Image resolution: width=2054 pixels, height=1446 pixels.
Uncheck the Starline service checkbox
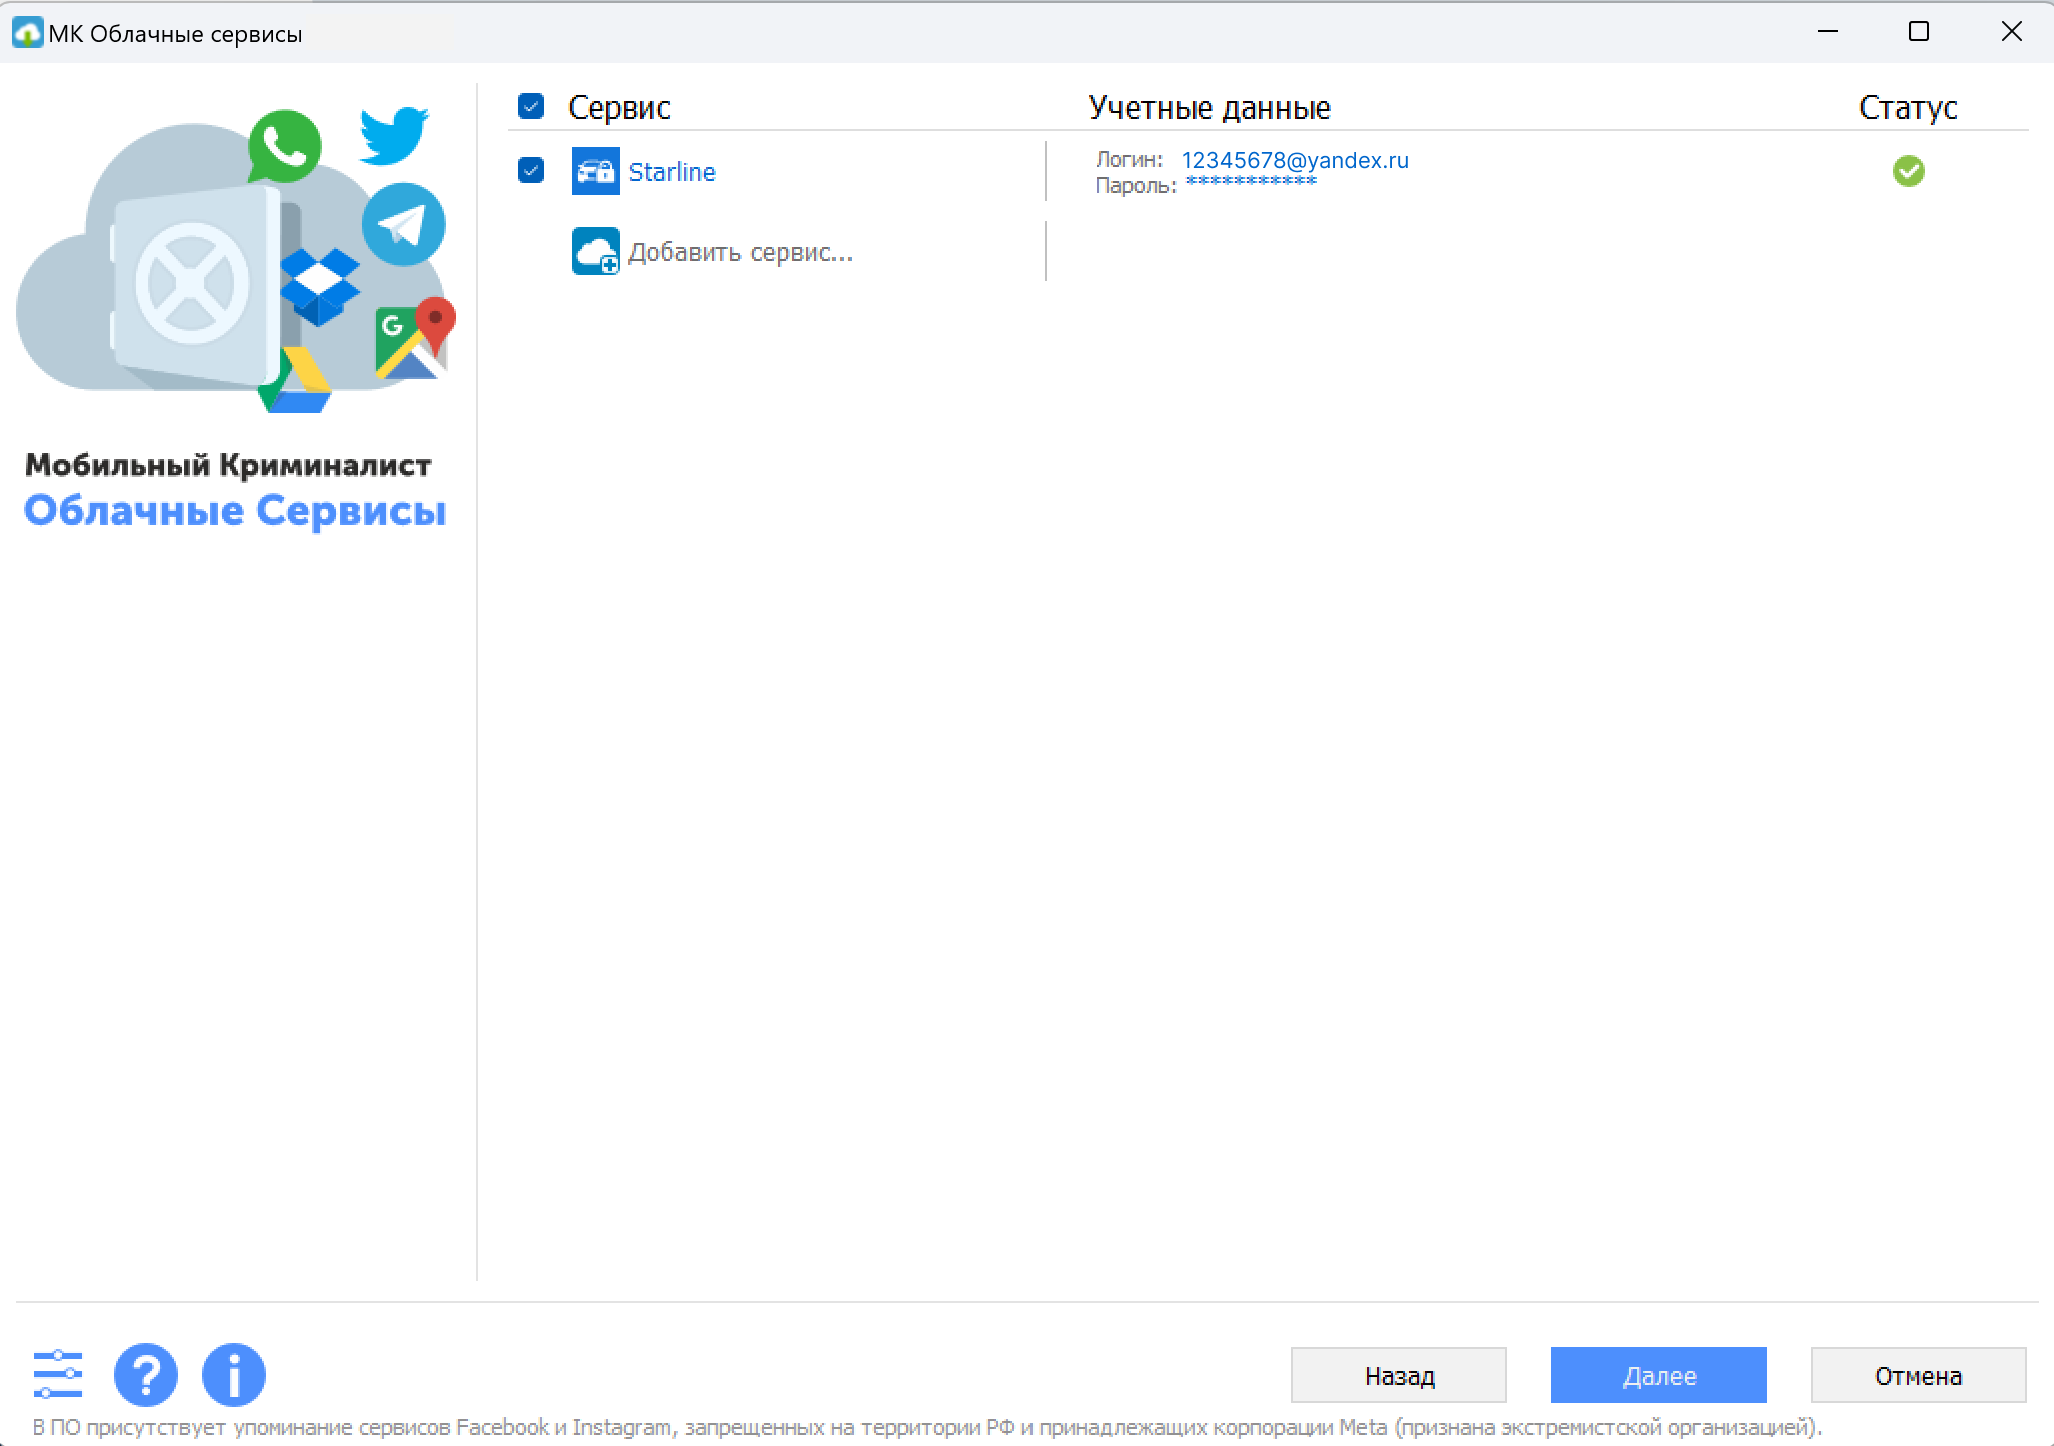coord(531,170)
